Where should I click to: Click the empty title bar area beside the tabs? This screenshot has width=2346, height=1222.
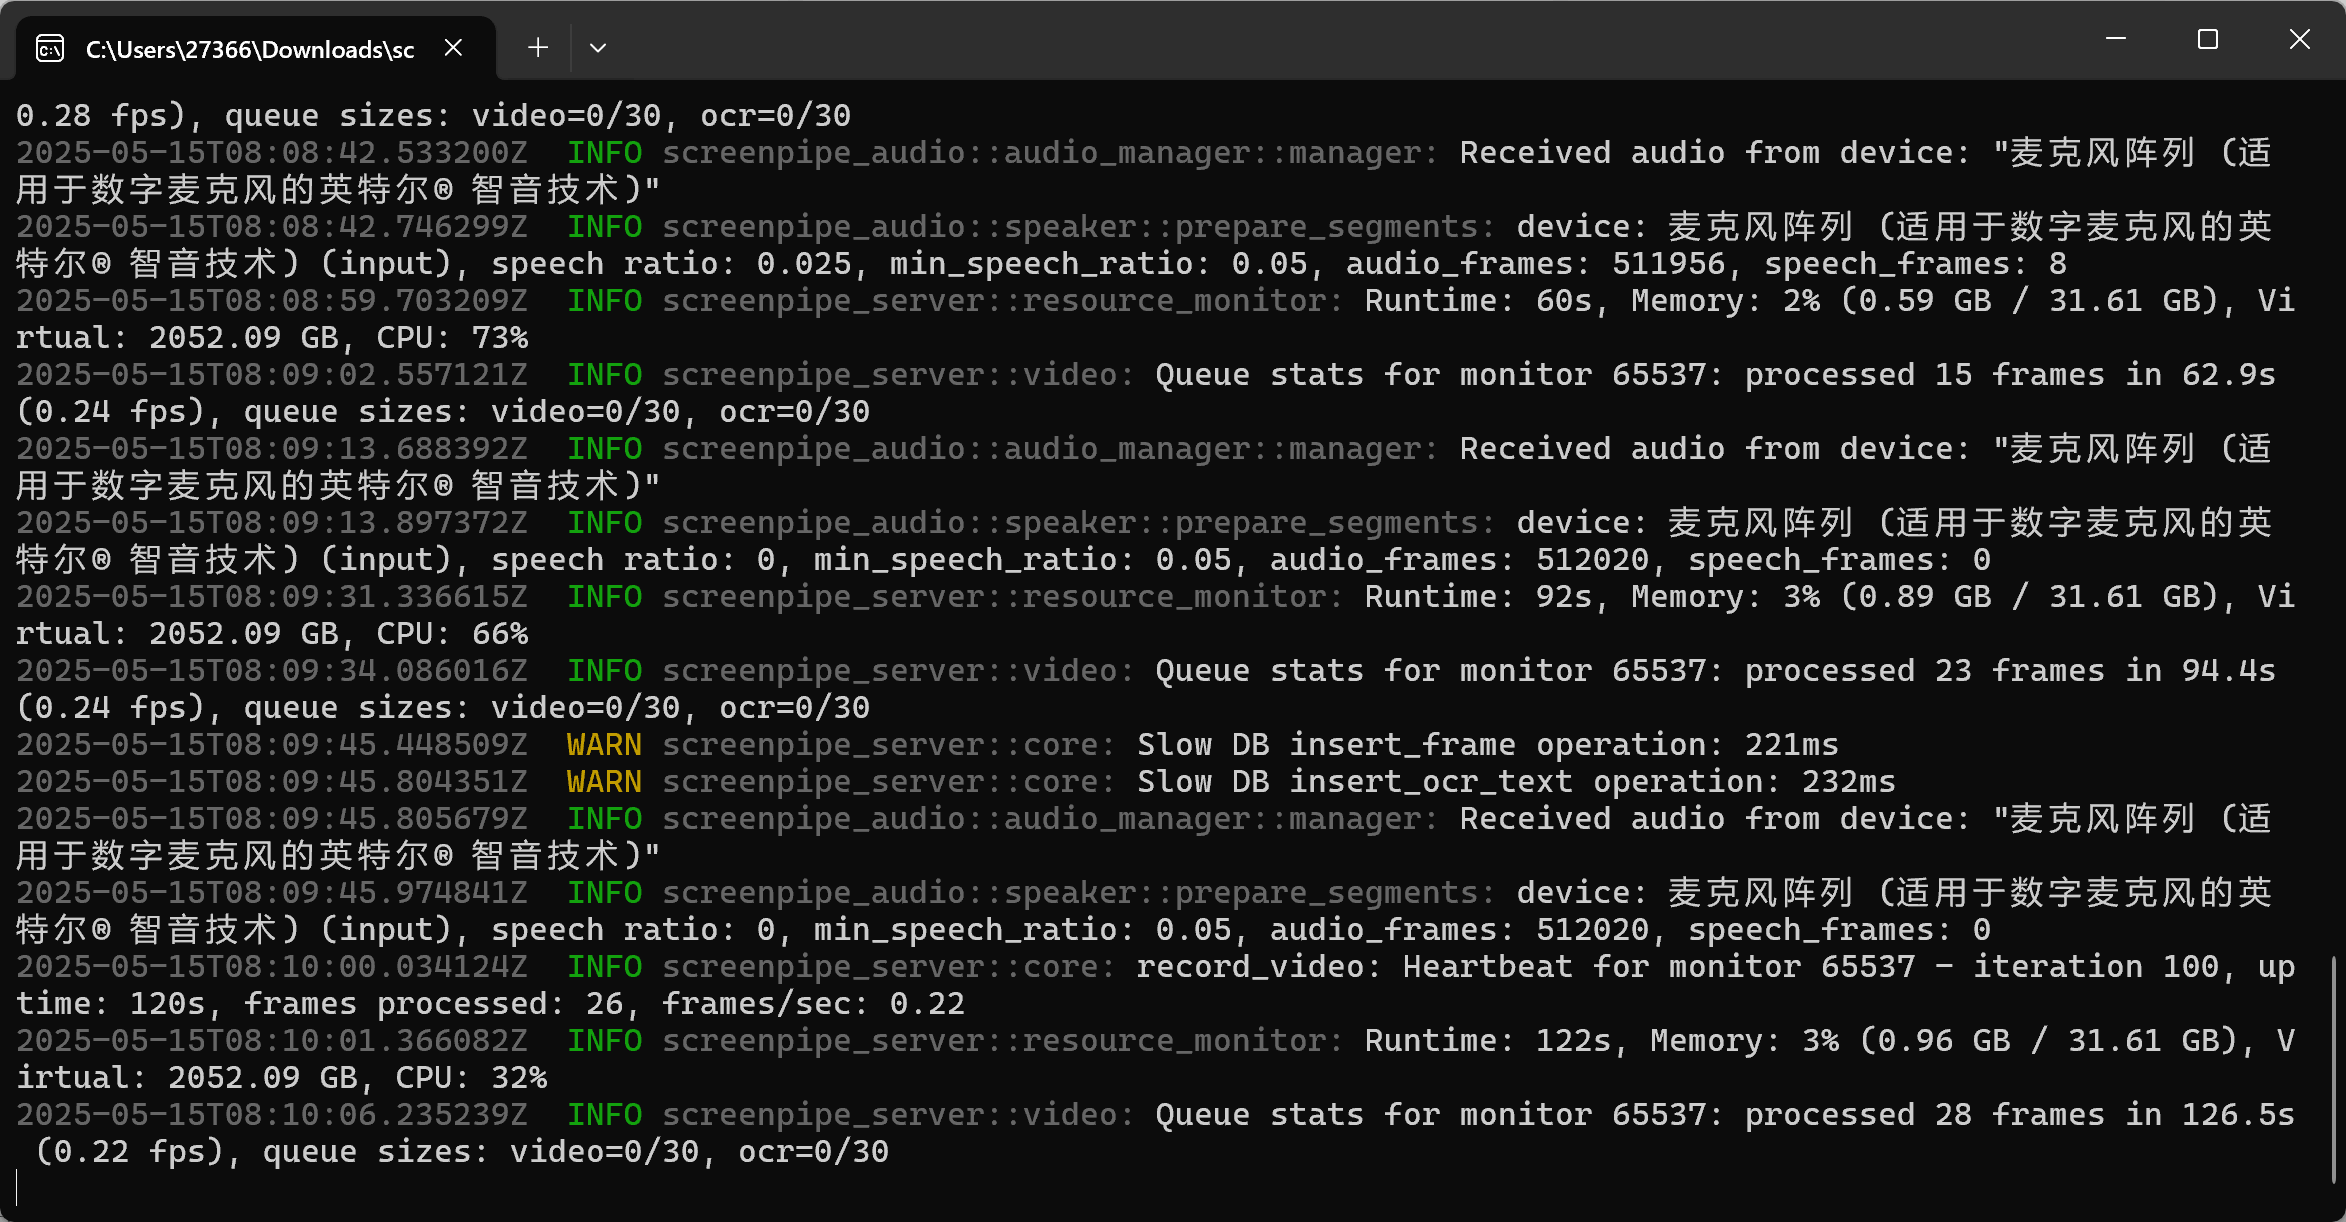1300,42
